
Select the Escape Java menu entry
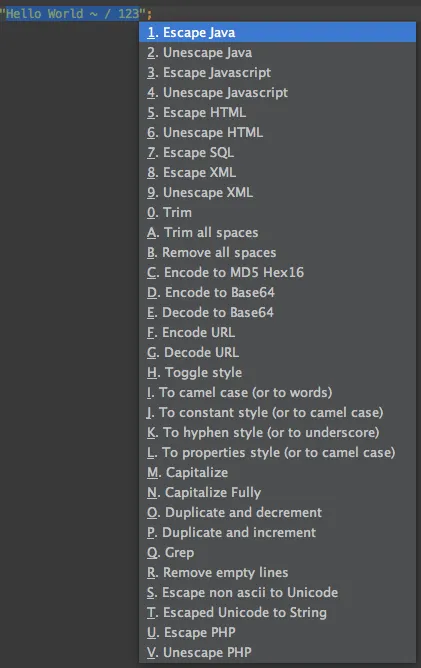click(x=277, y=32)
